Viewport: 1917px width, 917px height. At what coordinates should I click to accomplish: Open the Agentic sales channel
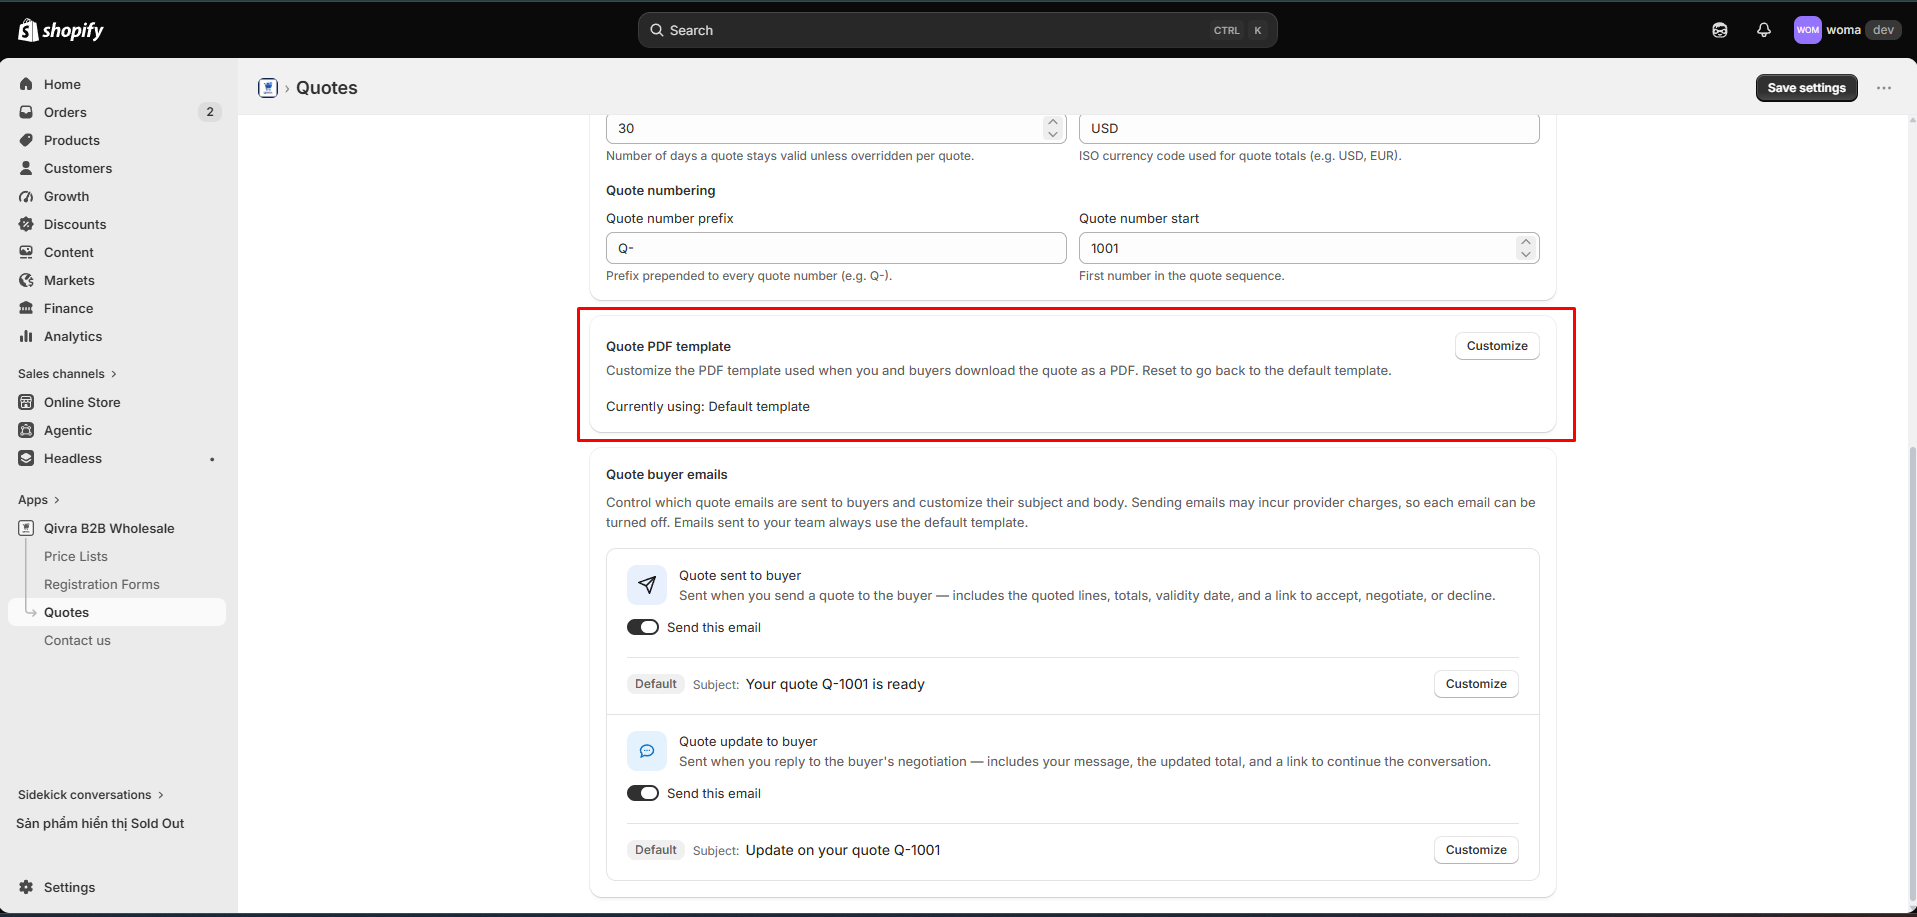tap(68, 430)
